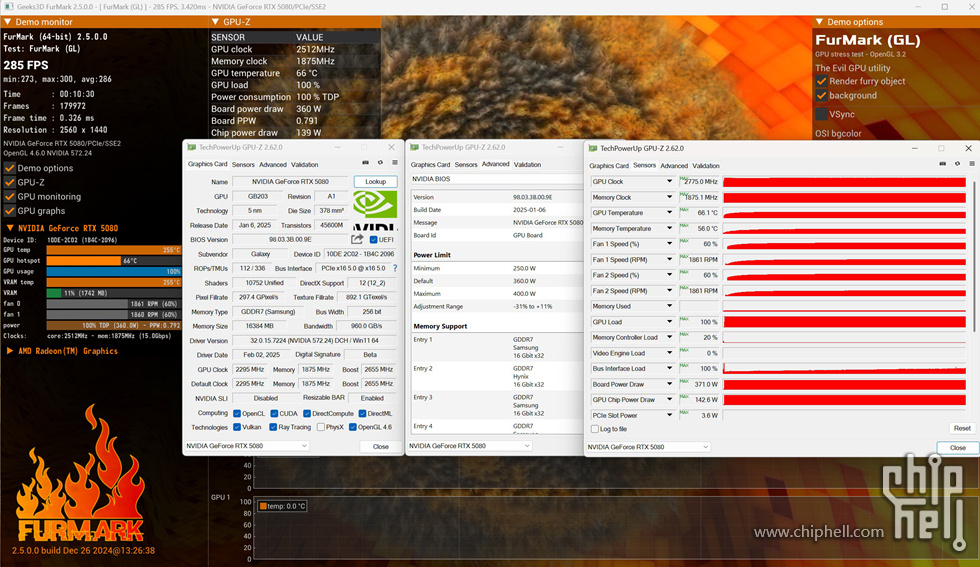Click GPU-Z app icon in Advanced window title bar
Viewport: 980px width, 567px height.
click(414, 147)
